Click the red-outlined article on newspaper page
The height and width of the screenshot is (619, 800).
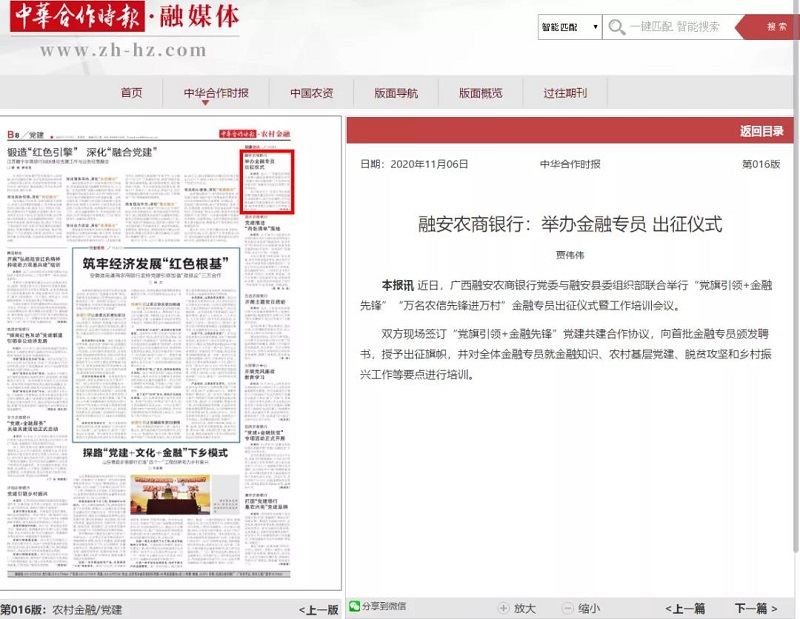[x=267, y=179]
